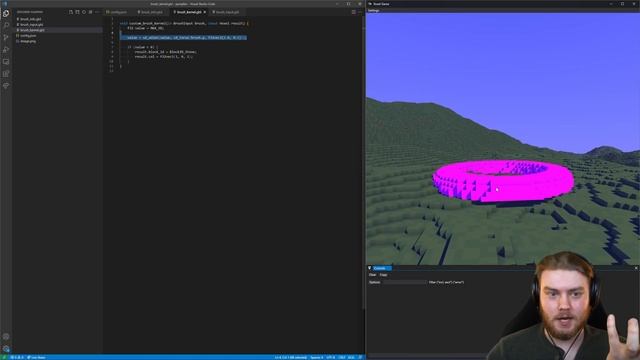Click Collapse Folders icon in explorer
Screen dimensions: 640x360
[90, 12]
